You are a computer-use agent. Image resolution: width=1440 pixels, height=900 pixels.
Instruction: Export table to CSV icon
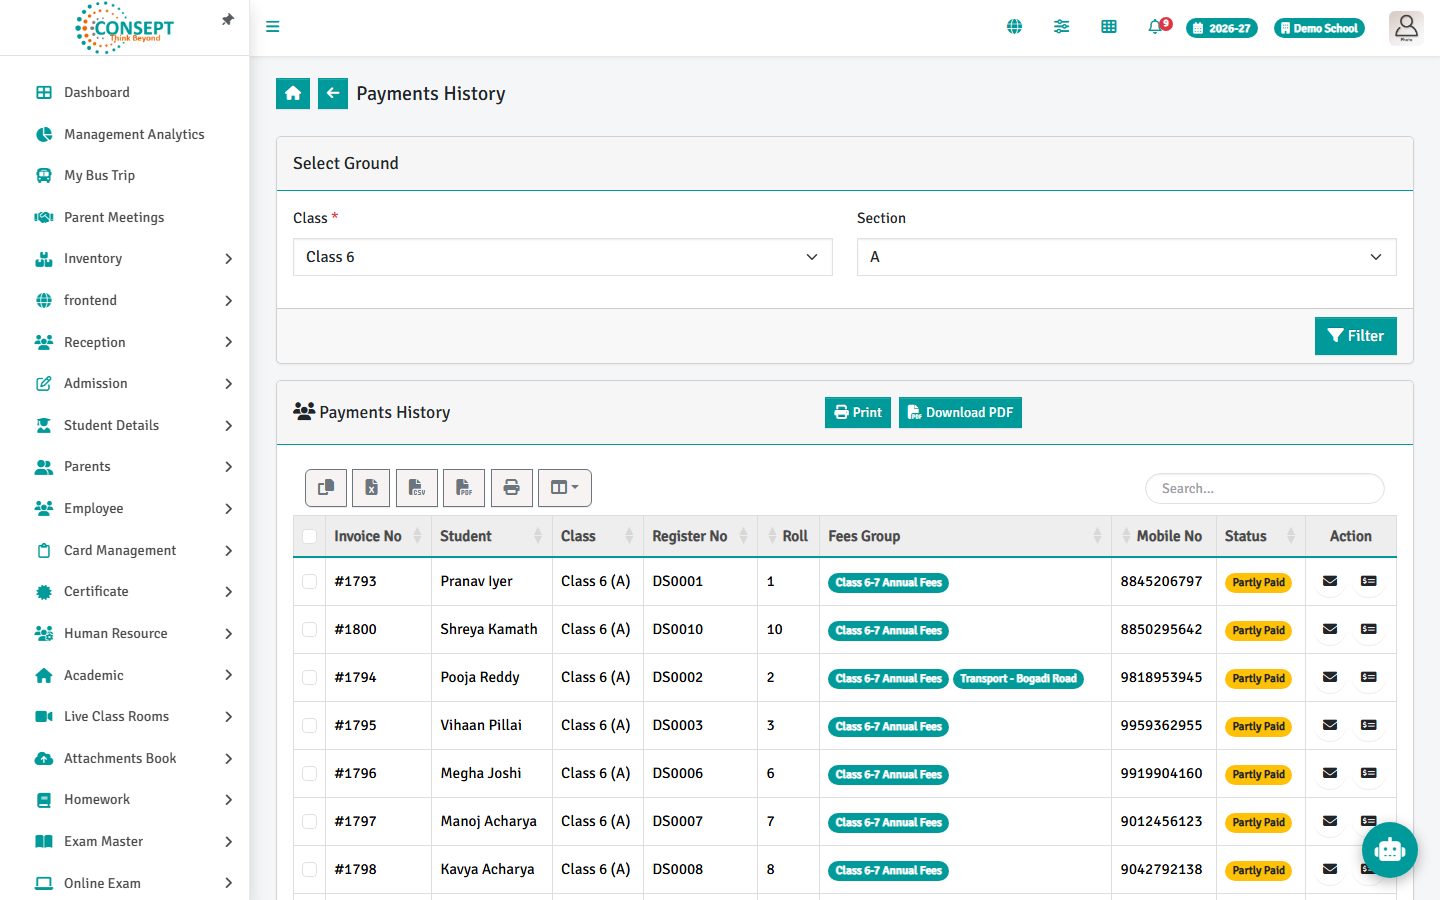coord(417,488)
